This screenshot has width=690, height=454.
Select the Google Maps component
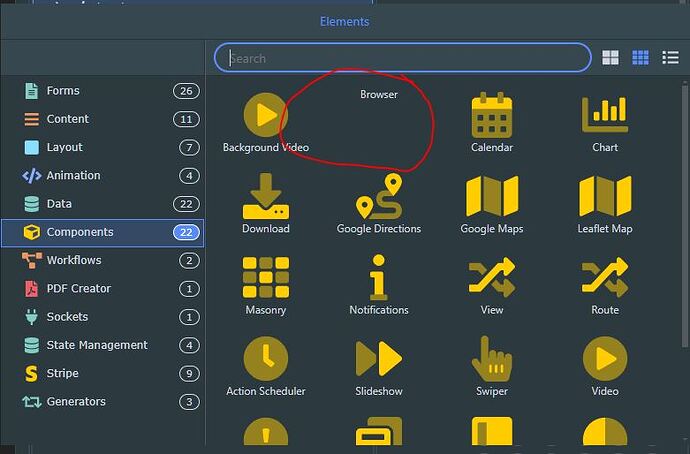(x=492, y=203)
